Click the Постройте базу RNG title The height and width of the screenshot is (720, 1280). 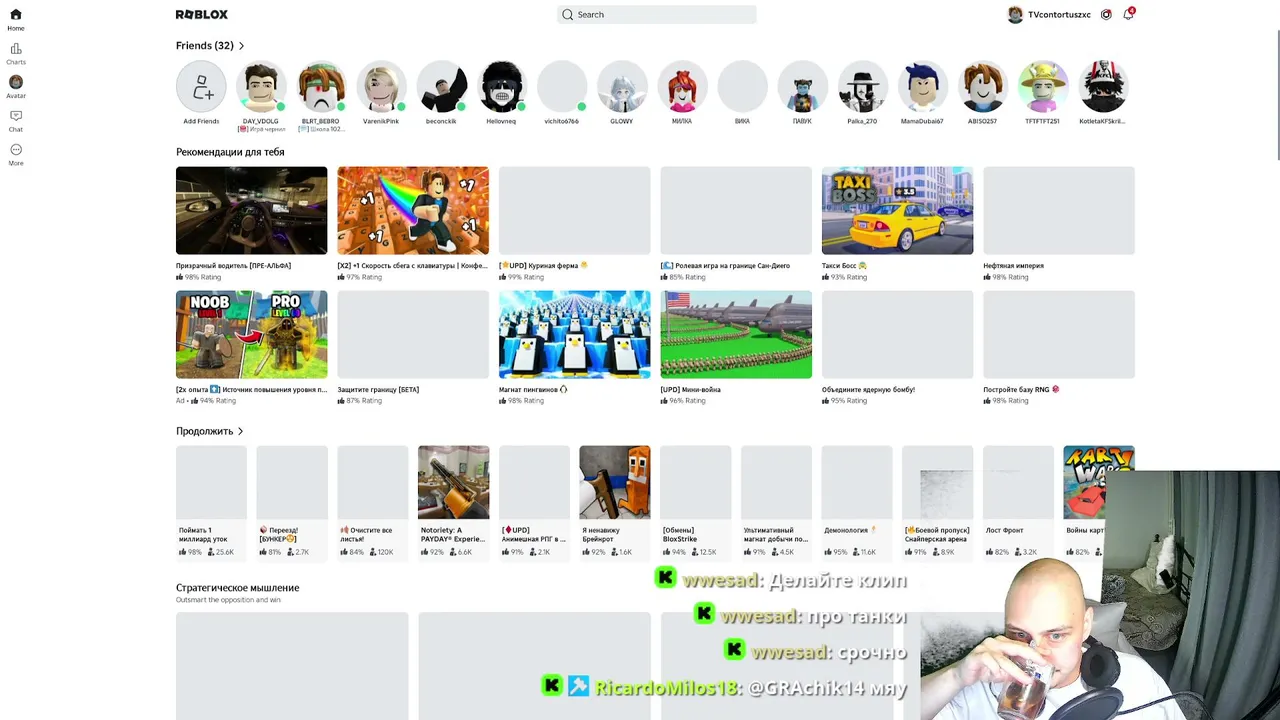(x=1021, y=390)
